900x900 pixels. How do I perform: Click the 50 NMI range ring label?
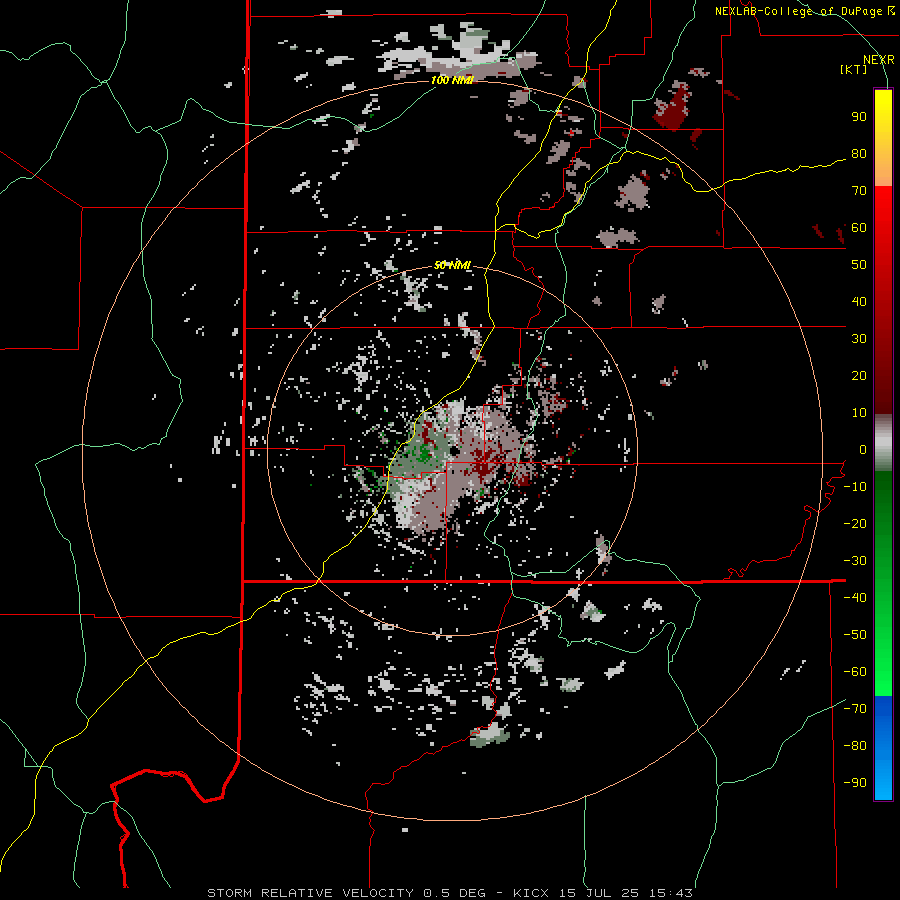[x=452, y=265]
